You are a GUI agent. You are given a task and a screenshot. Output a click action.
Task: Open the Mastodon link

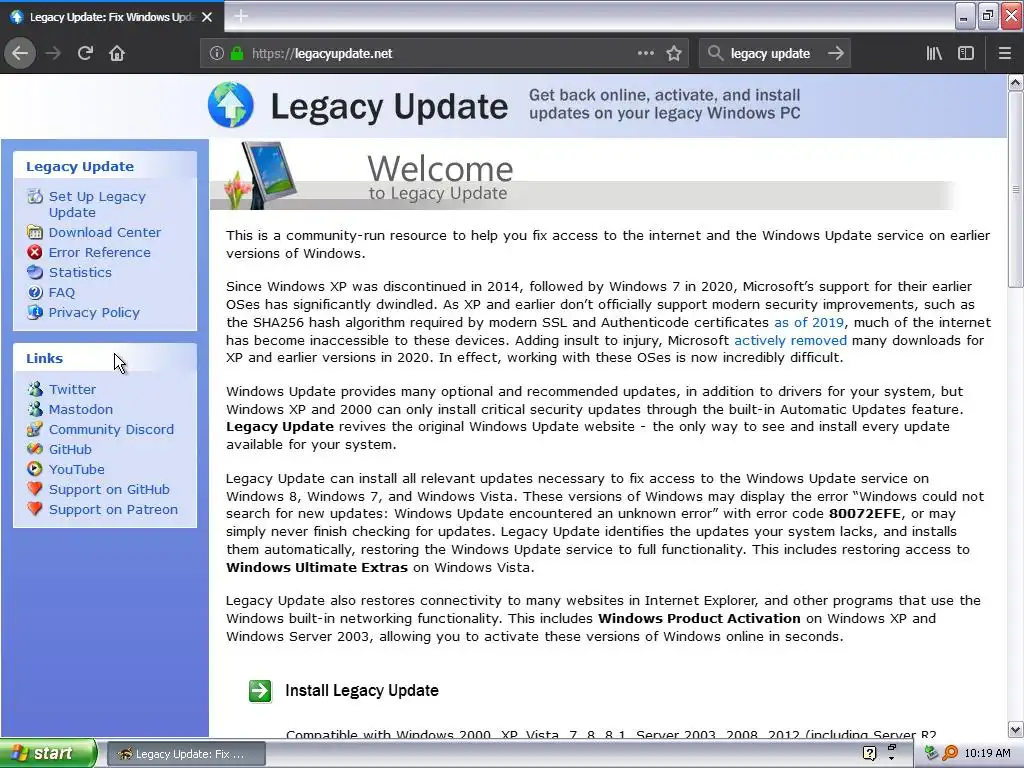coord(81,409)
